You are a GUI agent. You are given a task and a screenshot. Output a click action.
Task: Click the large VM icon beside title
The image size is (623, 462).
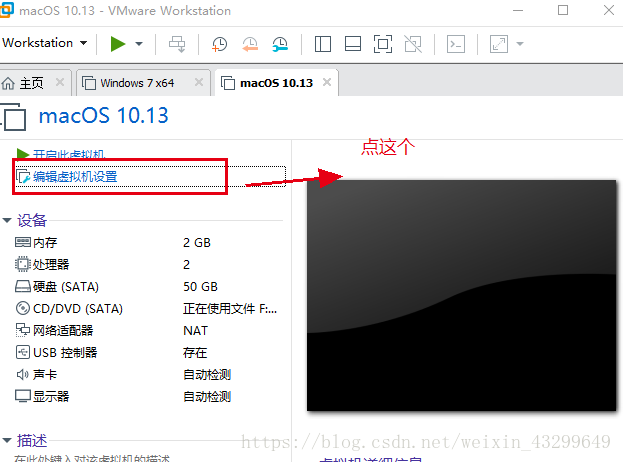14,117
